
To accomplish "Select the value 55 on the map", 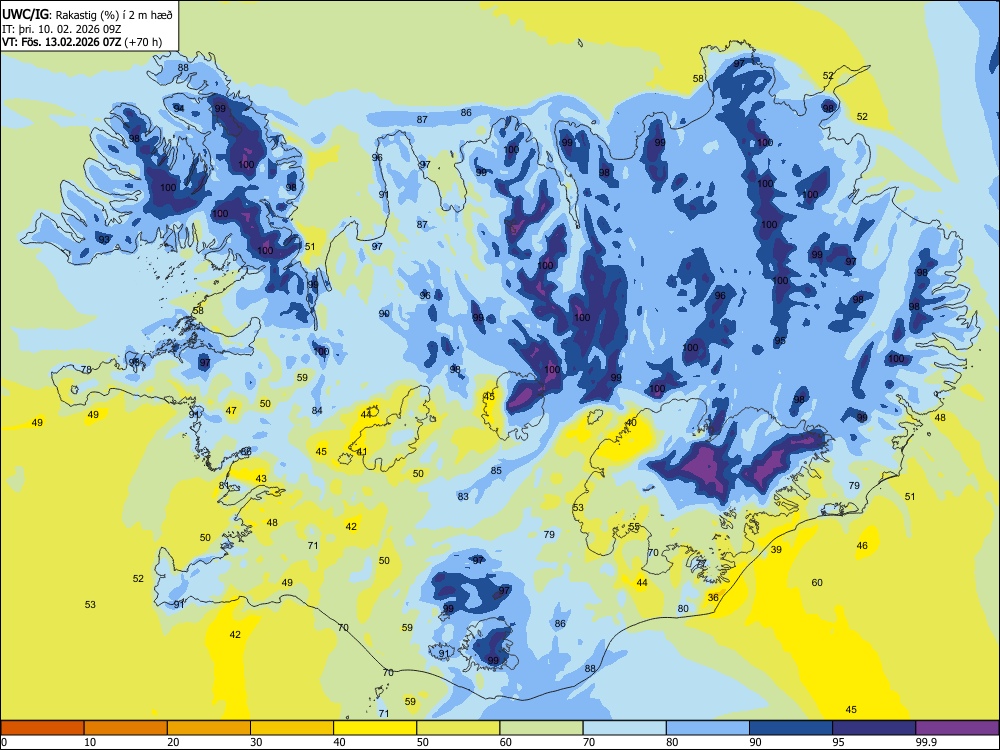I will pyautogui.click(x=634, y=527).
